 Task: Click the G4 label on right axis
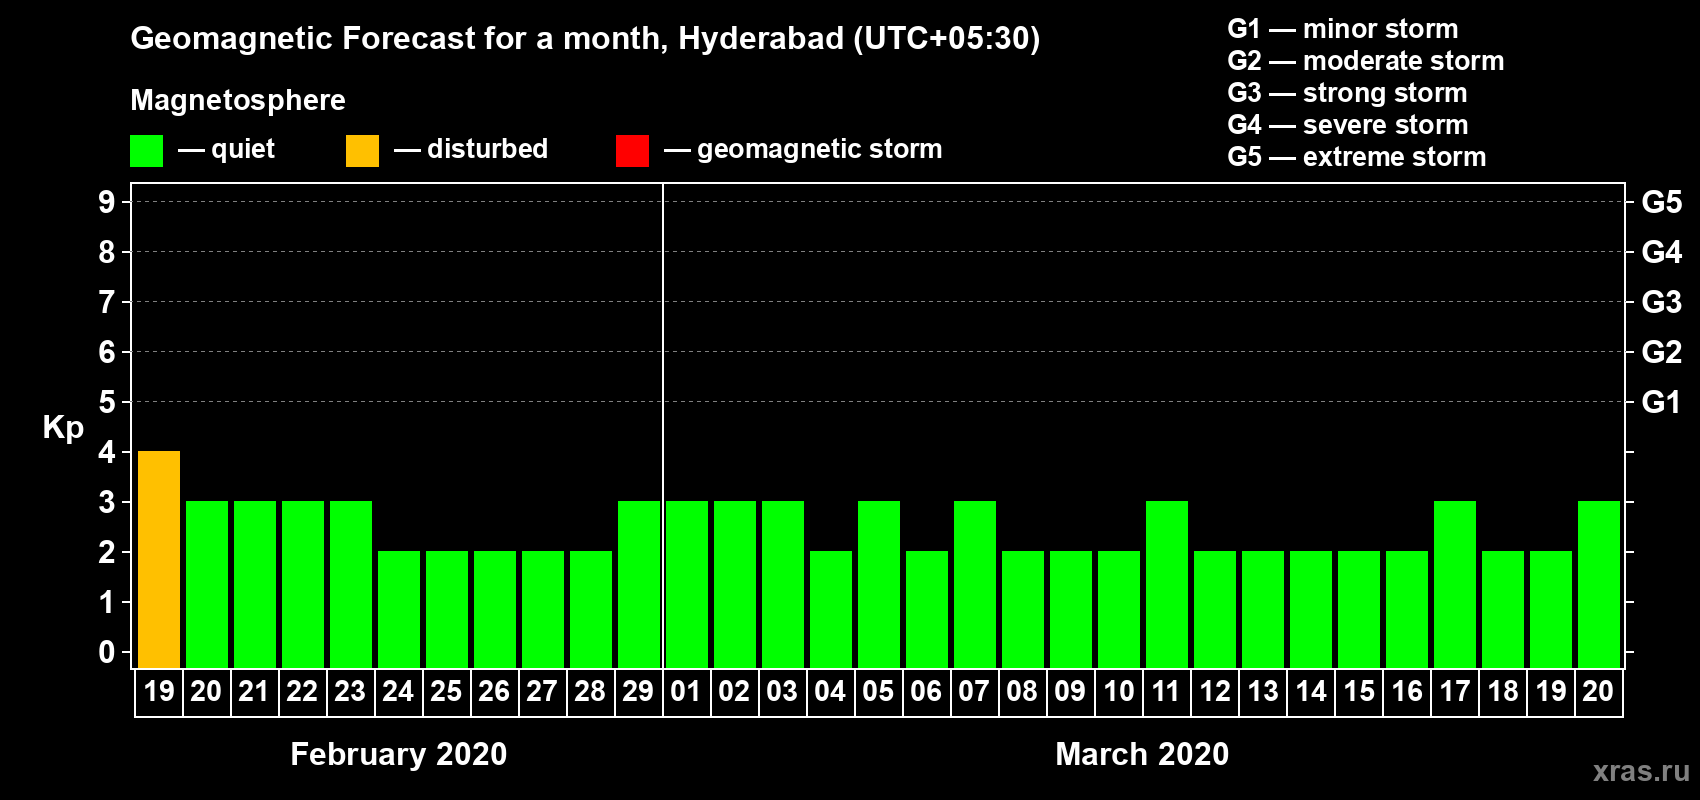tap(1661, 252)
